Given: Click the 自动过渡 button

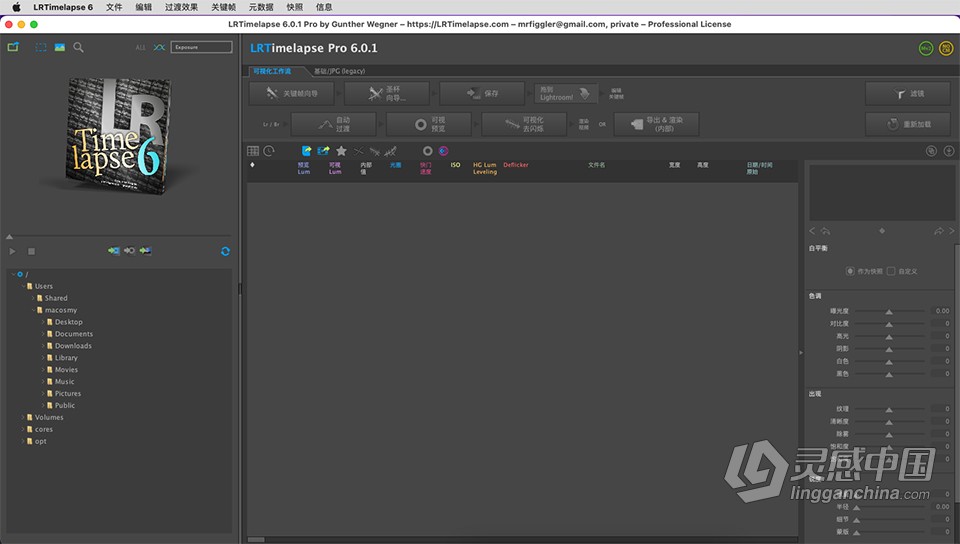Looking at the screenshot, I should (334, 124).
